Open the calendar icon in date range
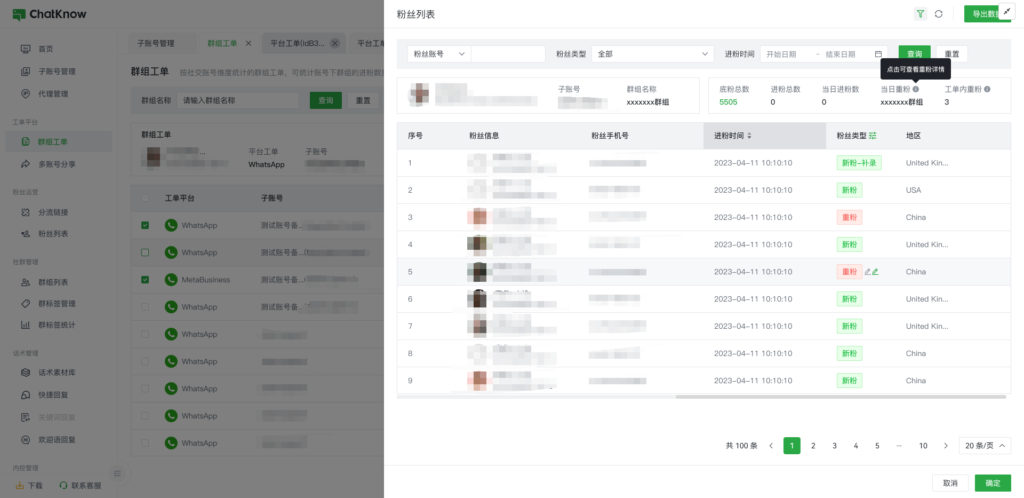Image resolution: width=1024 pixels, height=498 pixels. click(x=878, y=54)
